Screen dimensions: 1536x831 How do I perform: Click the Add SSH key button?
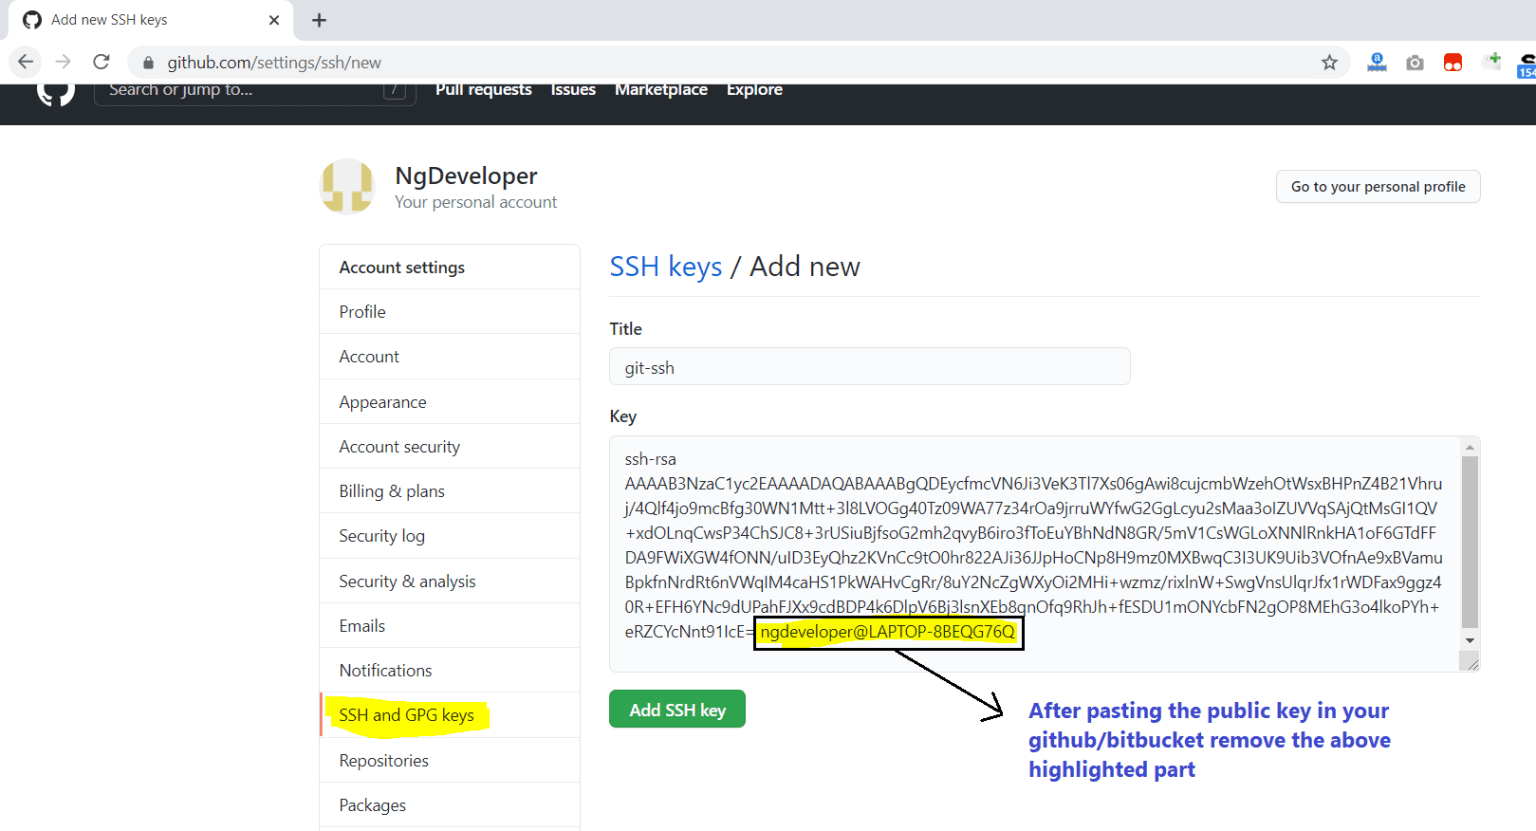pyautogui.click(x=677, y=710)
